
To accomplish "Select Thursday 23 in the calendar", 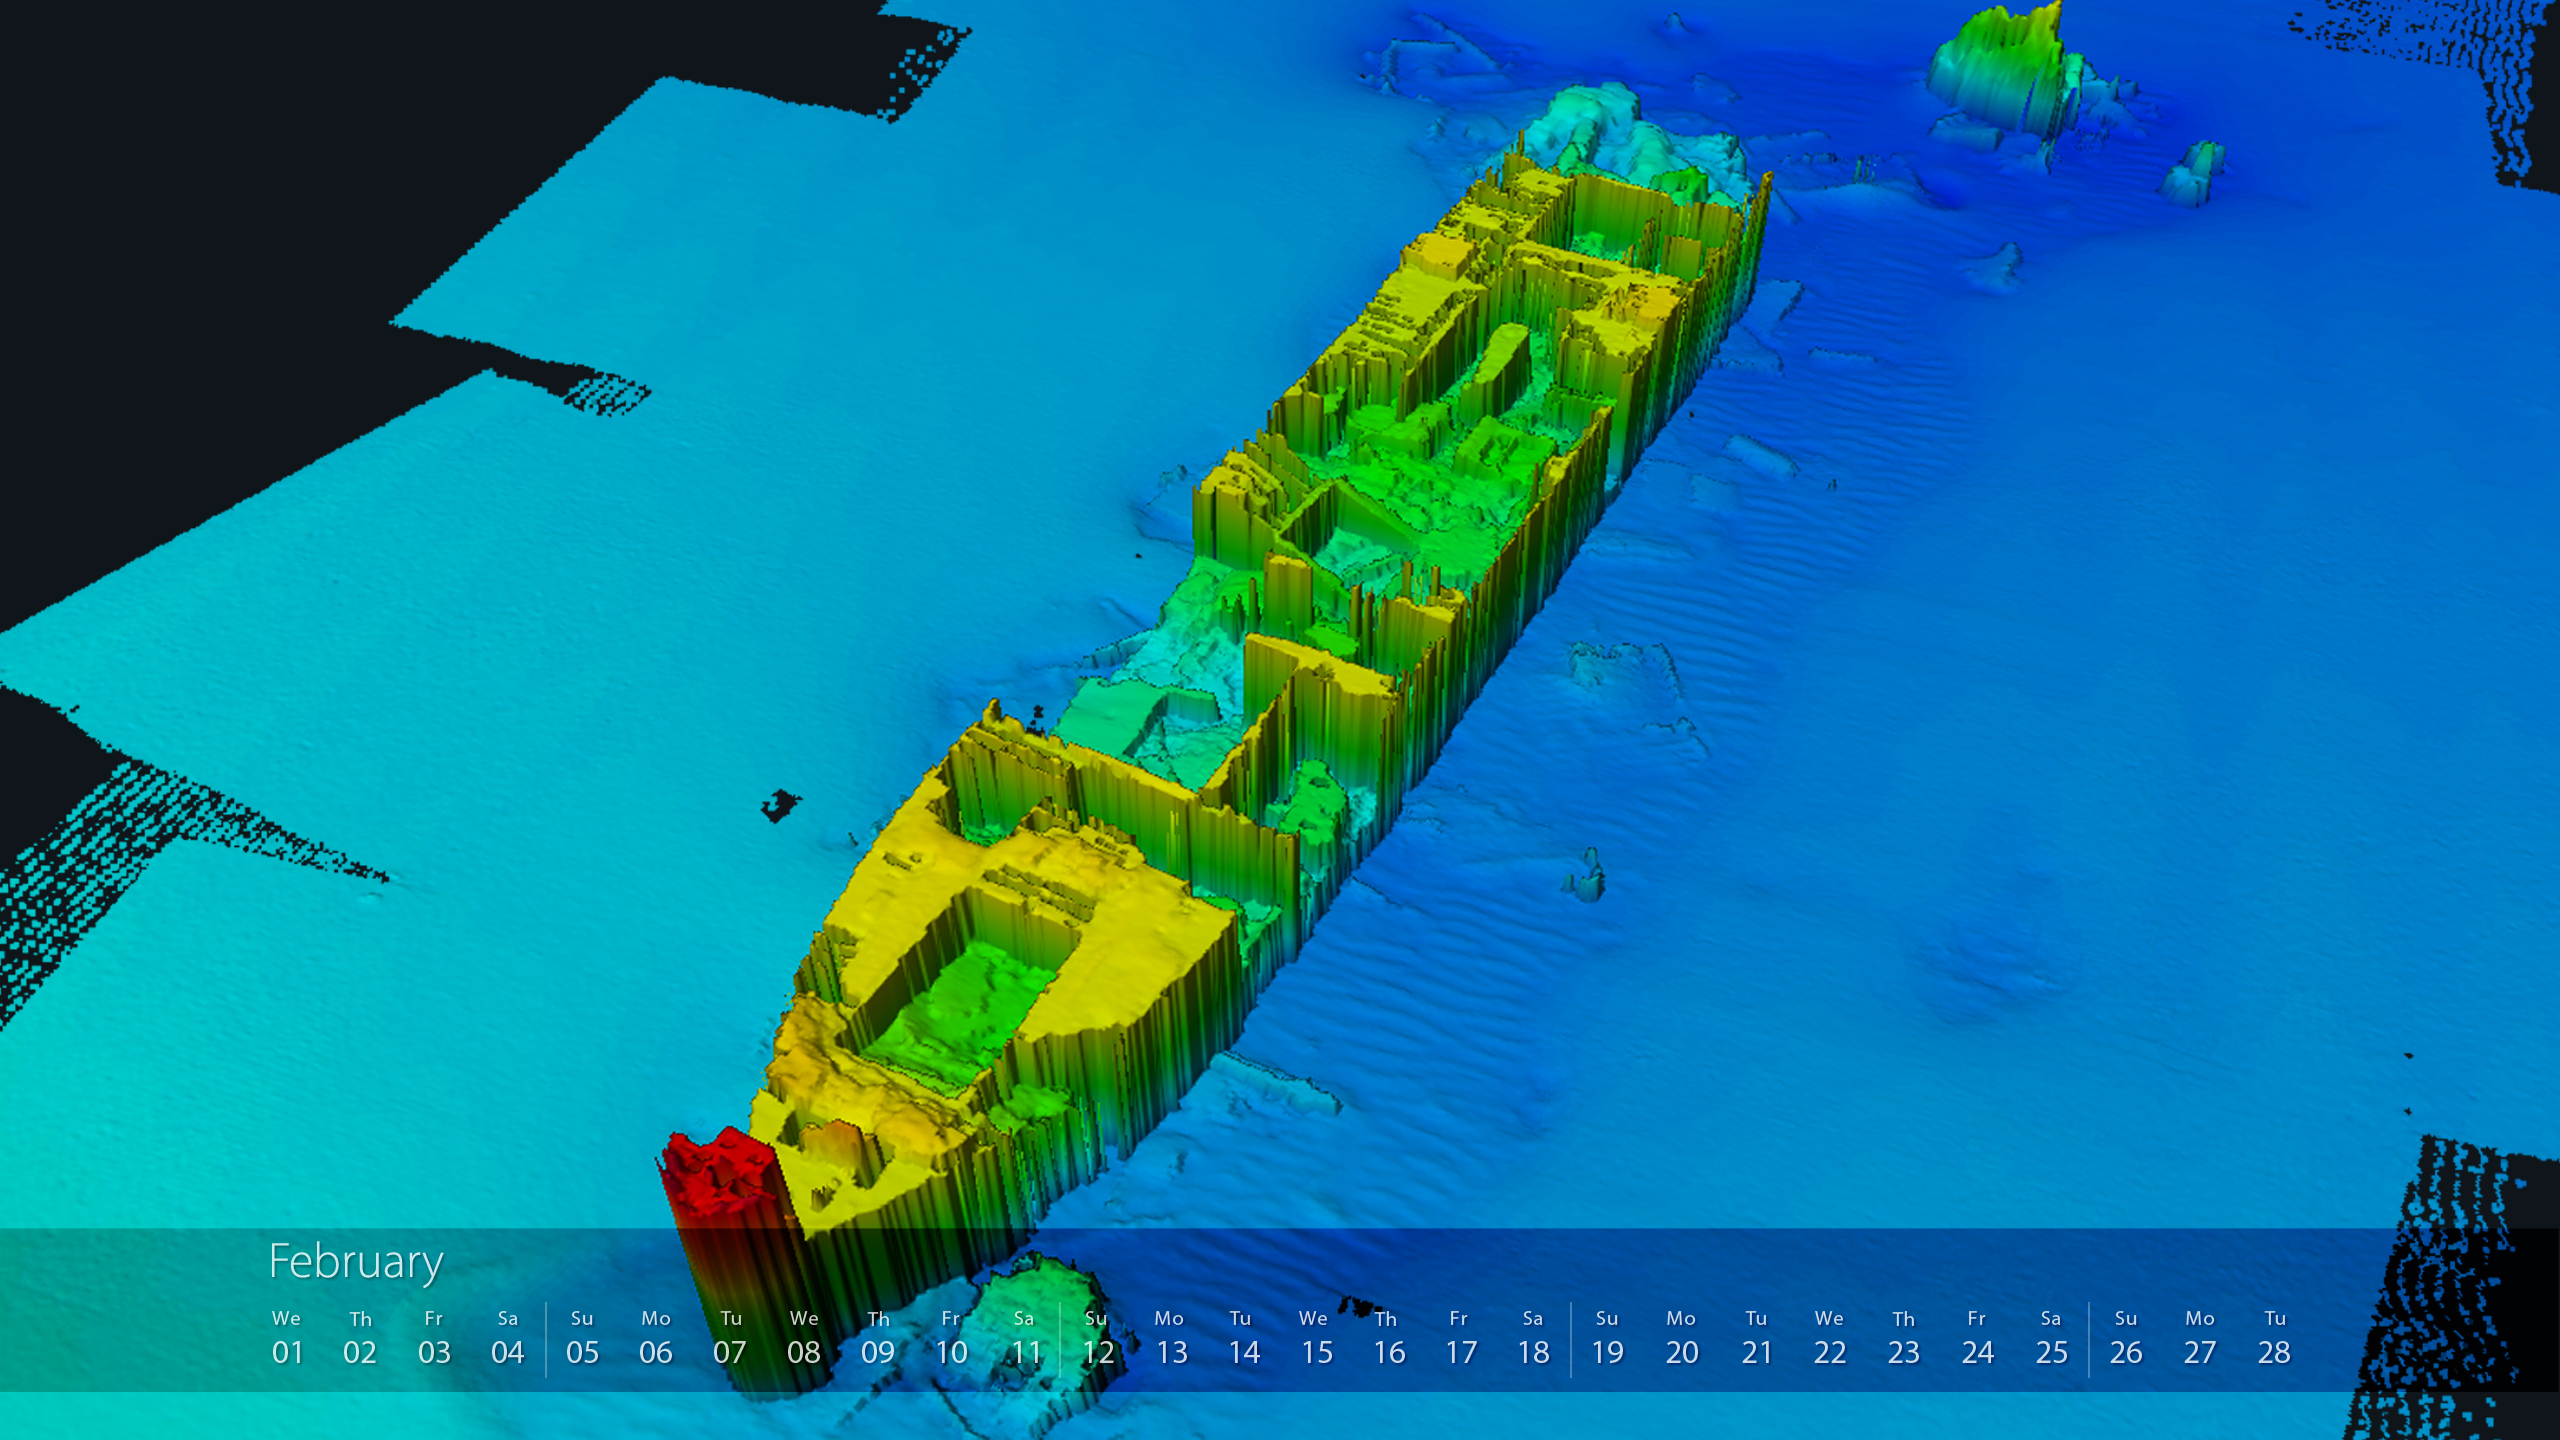I will coord(1904,1338).
